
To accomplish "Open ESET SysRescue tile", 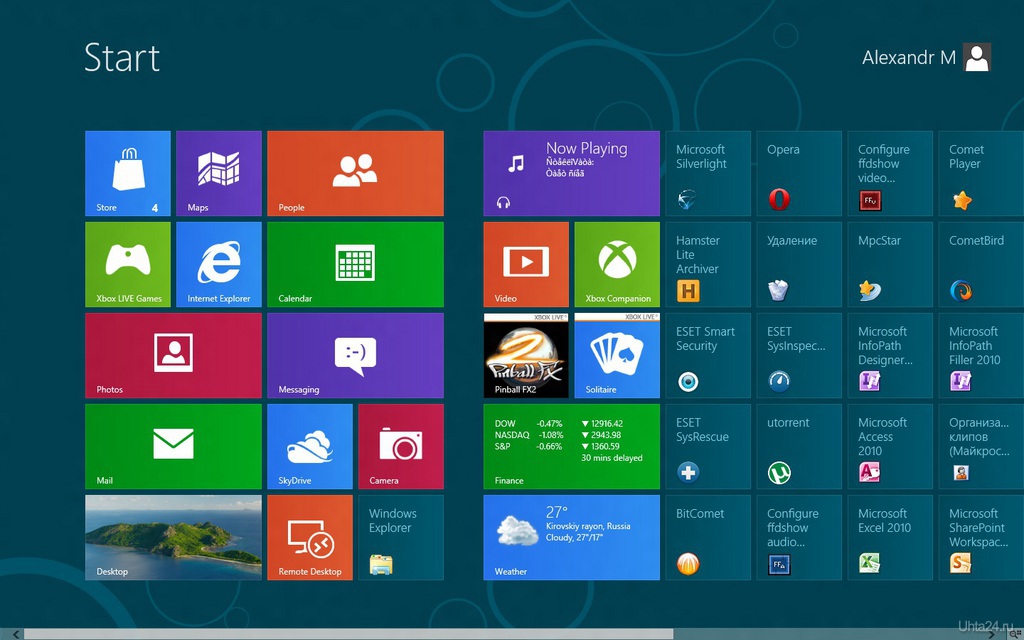I will click(708, 446).
